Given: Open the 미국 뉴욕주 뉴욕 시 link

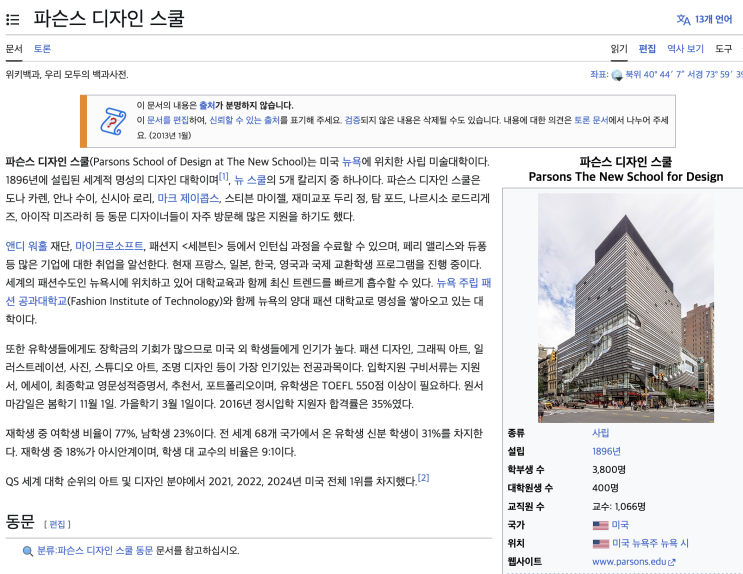Looking at the screenshot, I should tap(650, 543).
